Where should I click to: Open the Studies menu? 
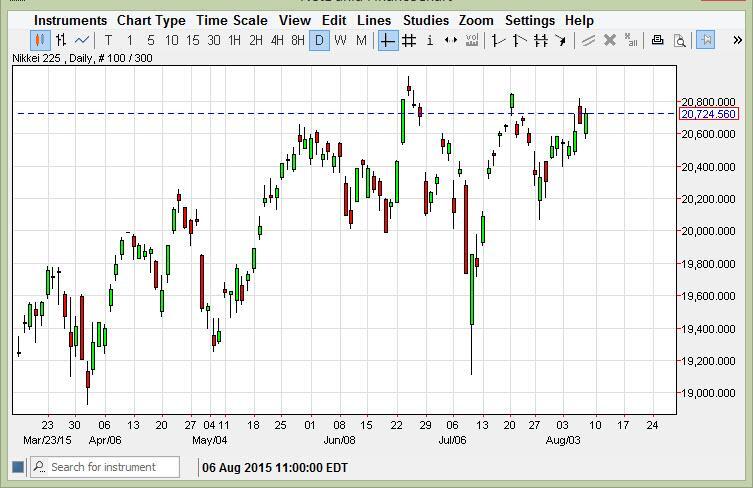tap(426, 20)
